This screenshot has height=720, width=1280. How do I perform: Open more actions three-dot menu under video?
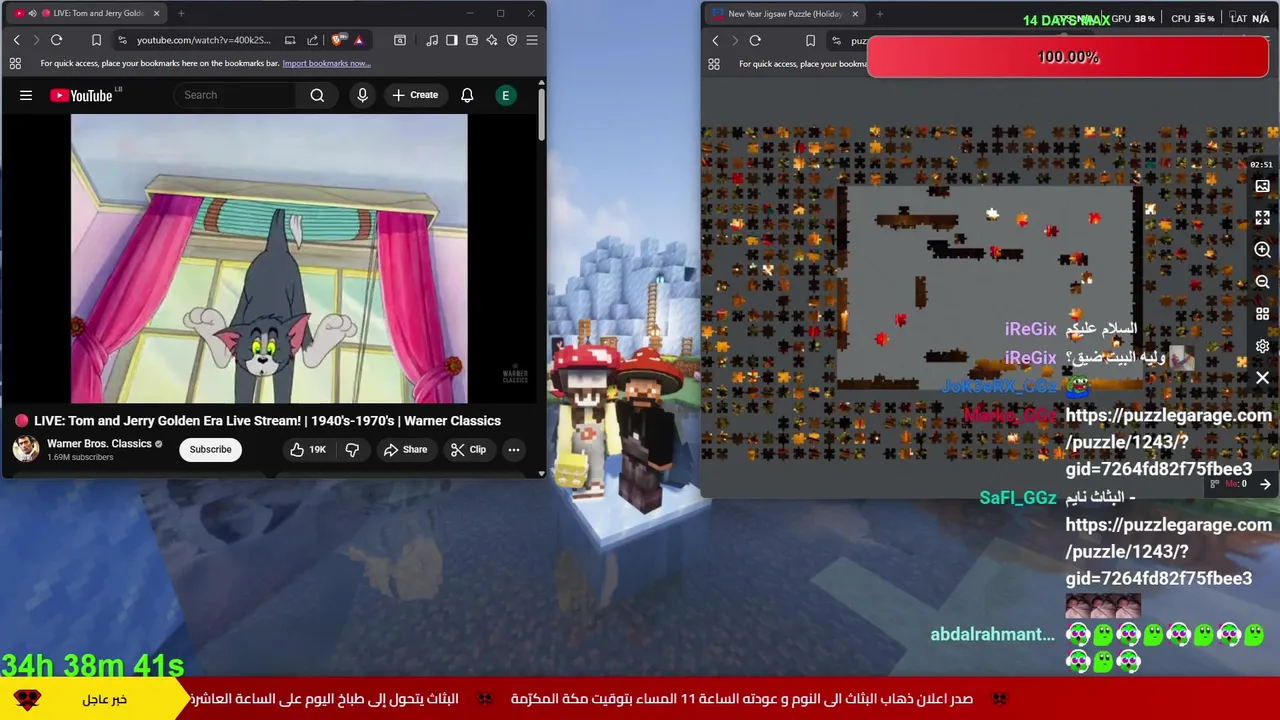[x=513, y=450]
